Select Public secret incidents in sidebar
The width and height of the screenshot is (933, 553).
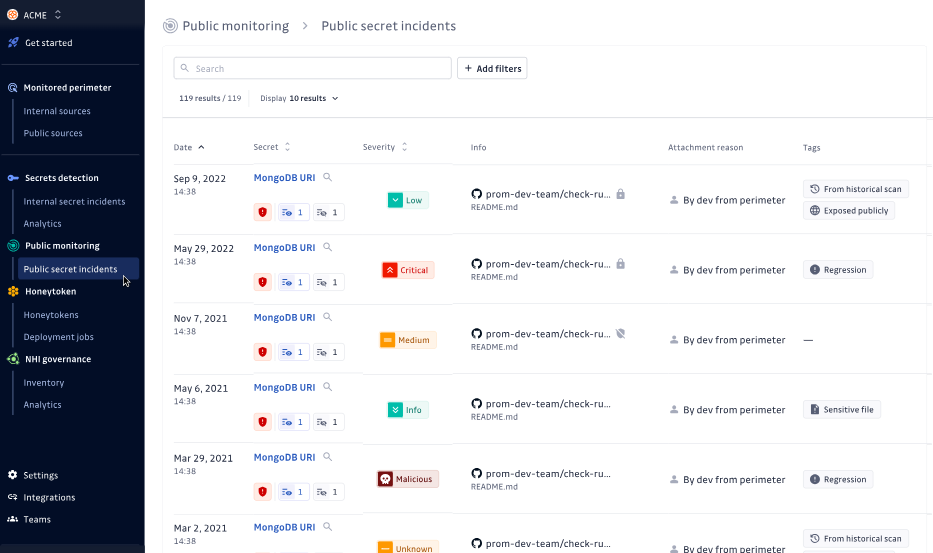pyautogui.click(x=79, y=269)
